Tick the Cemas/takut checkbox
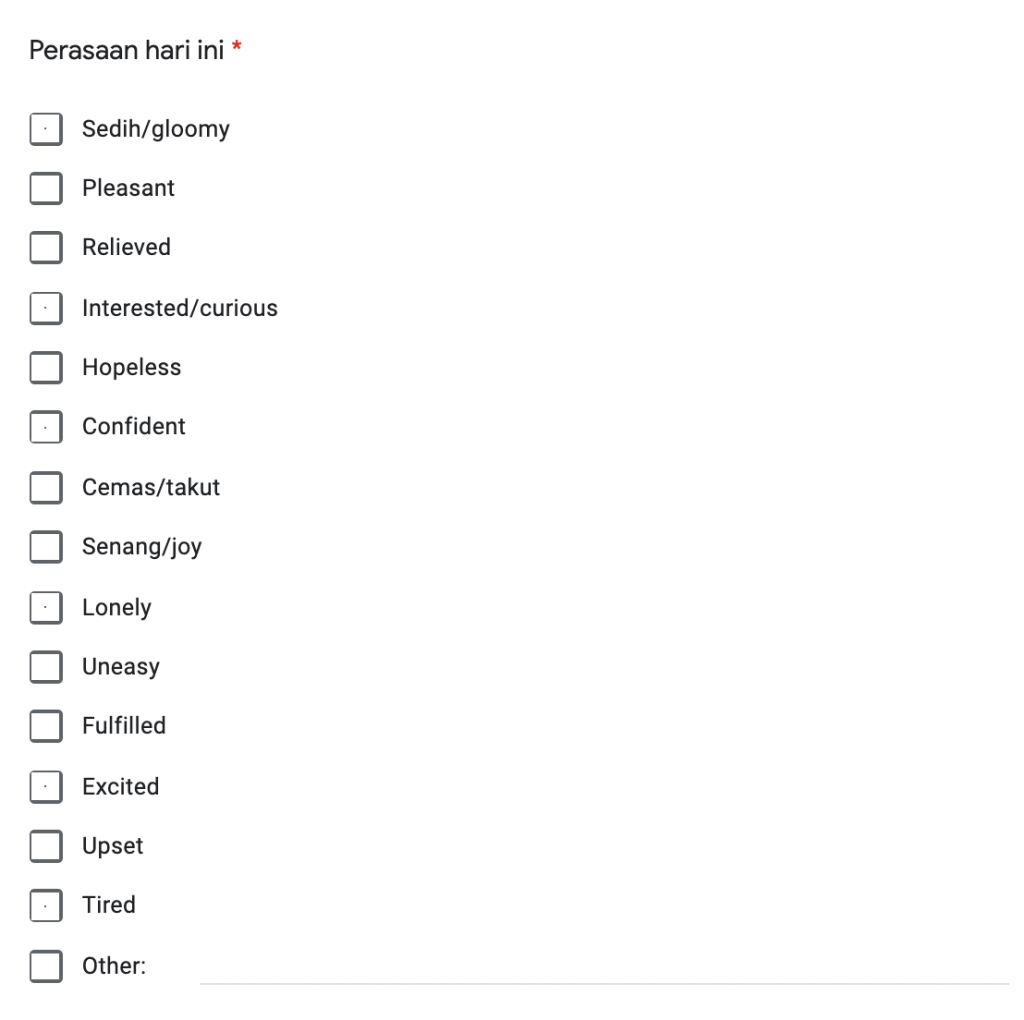 pos(46,488)
